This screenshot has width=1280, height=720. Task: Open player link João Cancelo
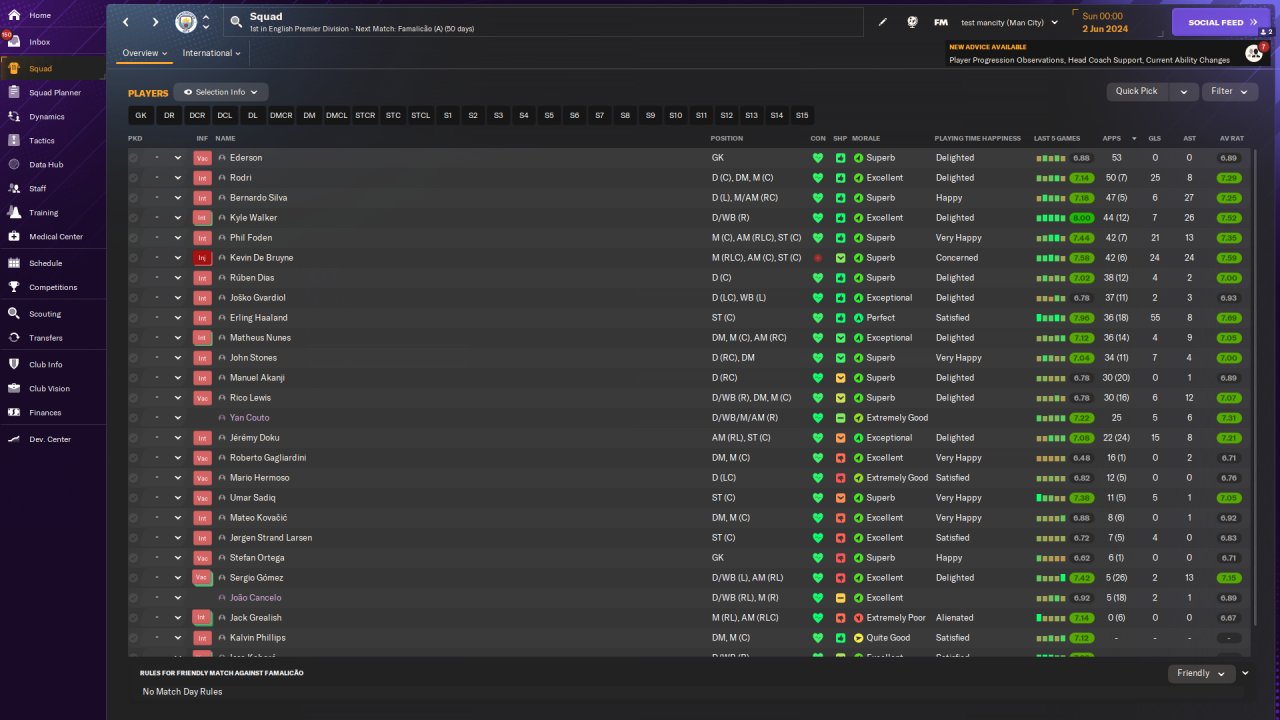[255, 598]
